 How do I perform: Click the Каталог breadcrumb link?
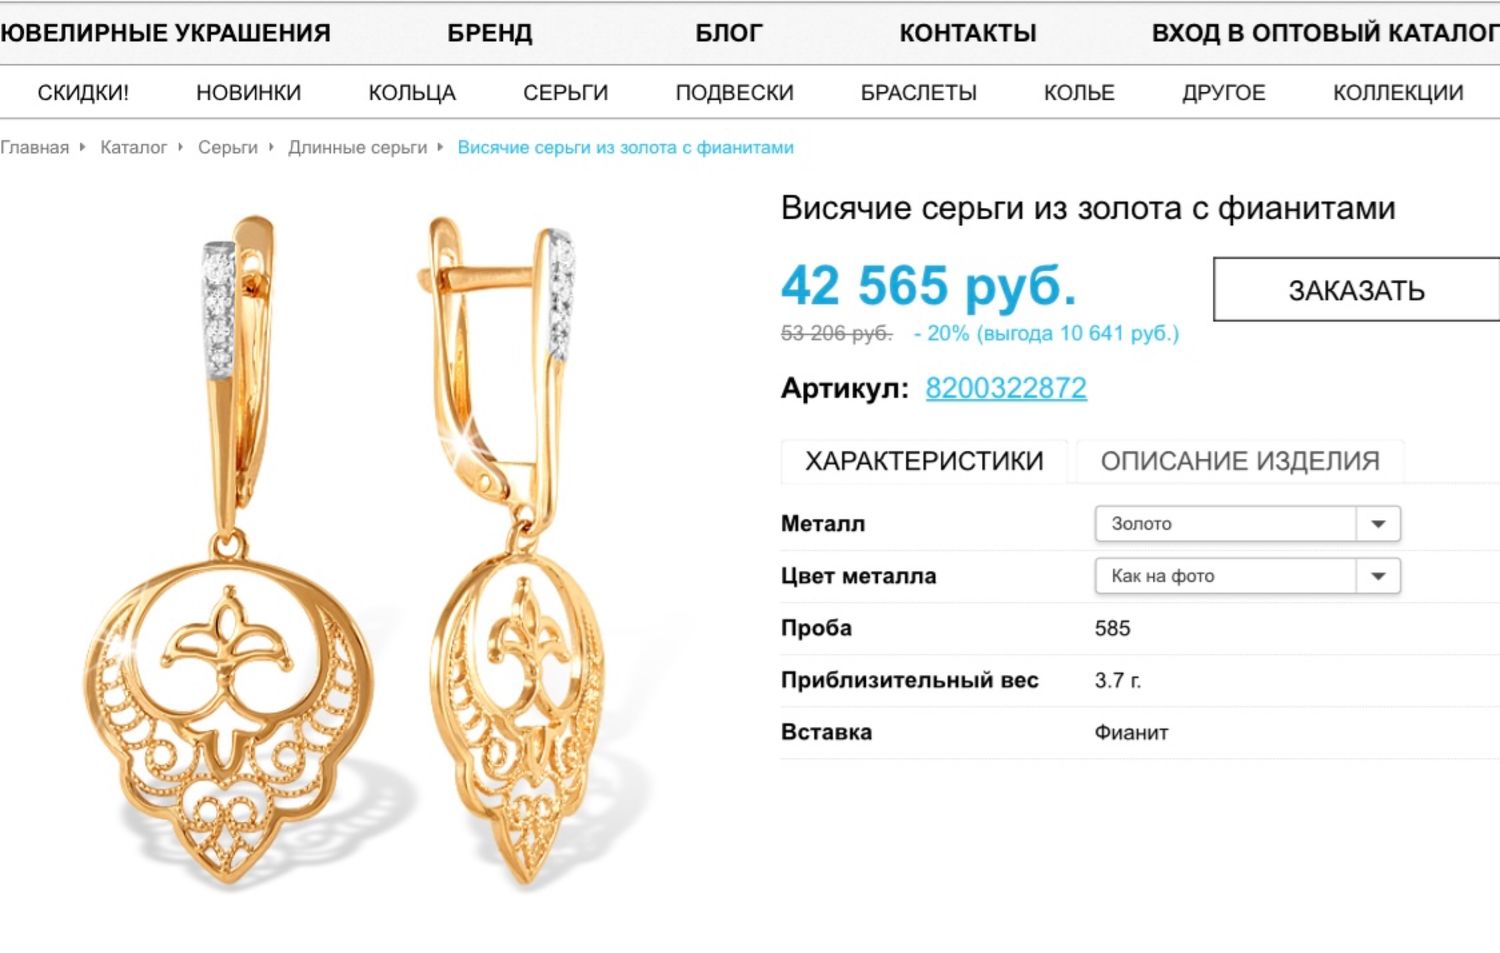[x=133, y=147]
